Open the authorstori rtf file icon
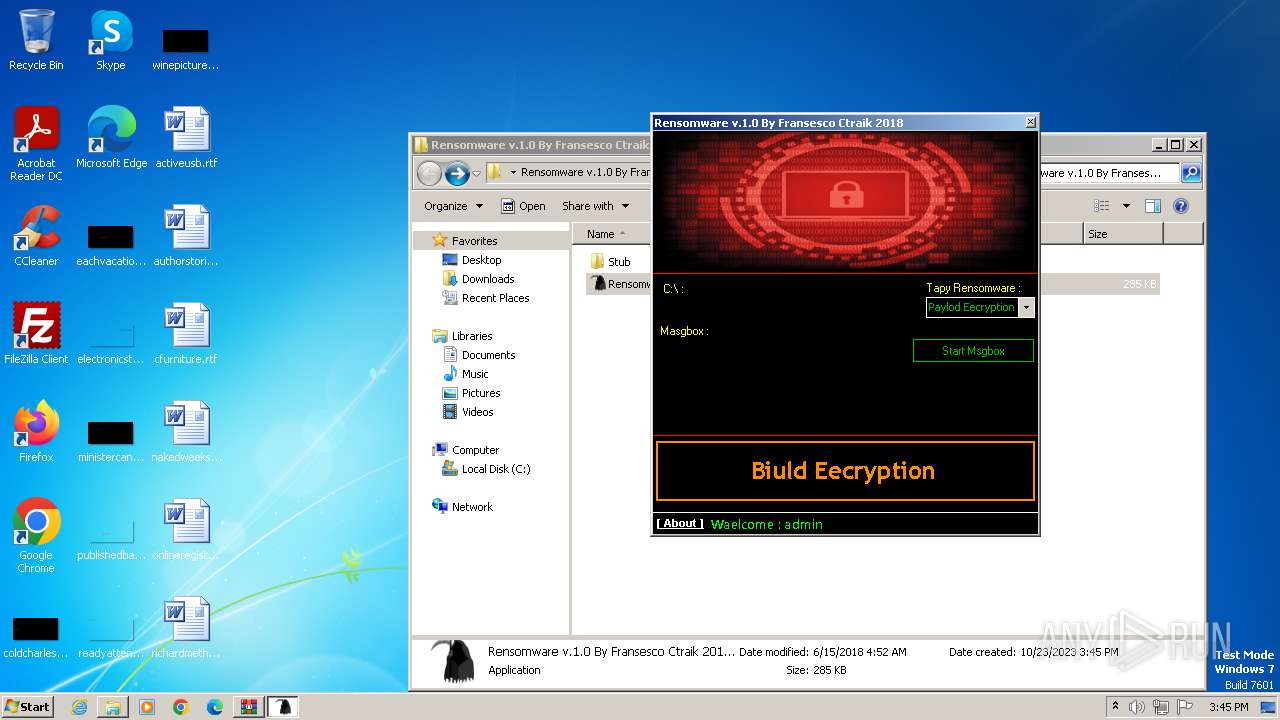The height and width of the screenshot is (720, 1280). click(186, 235)
